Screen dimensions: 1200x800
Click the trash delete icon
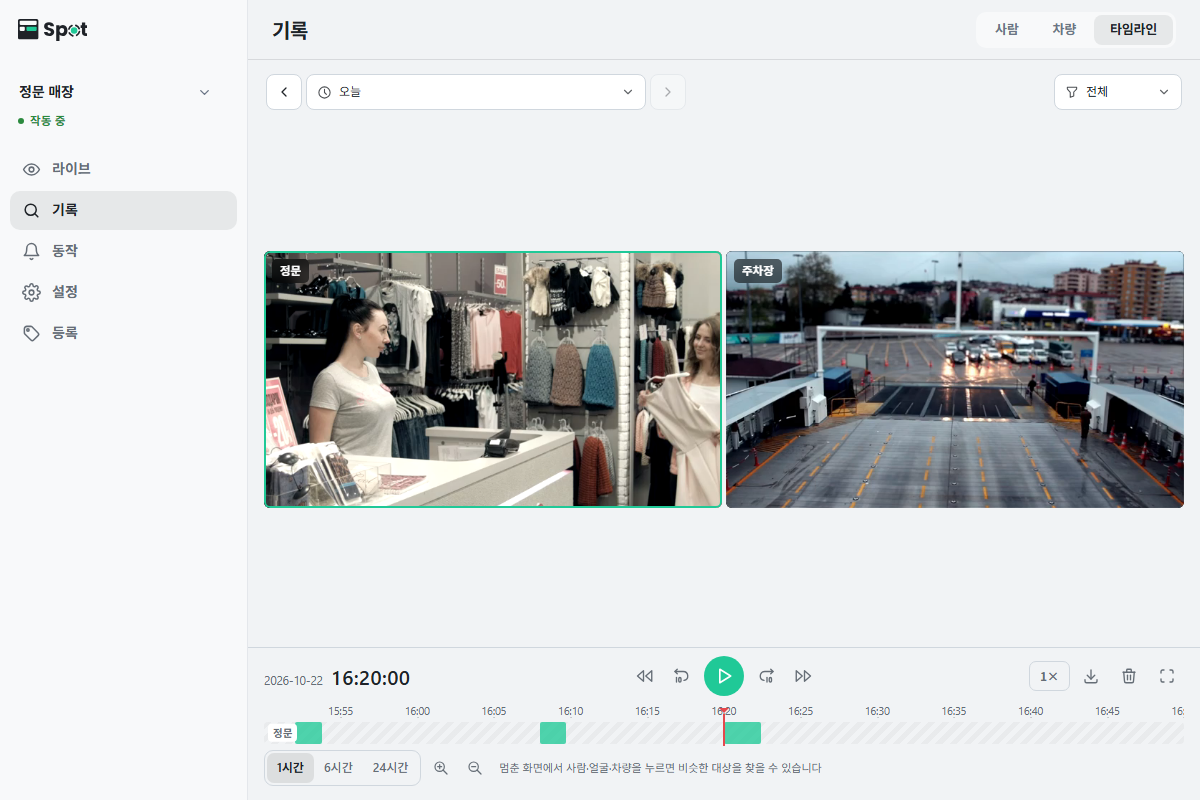(x=1129, y=676)
